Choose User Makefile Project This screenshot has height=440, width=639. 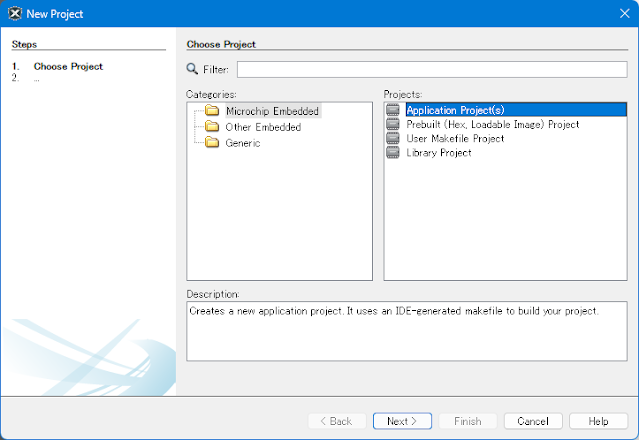(455, 139)
